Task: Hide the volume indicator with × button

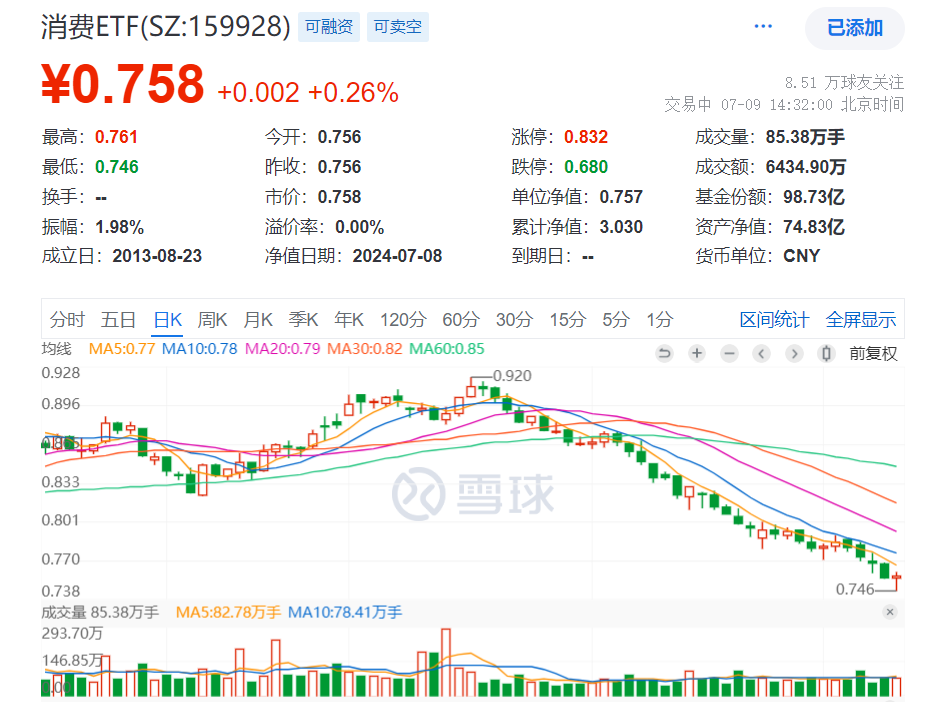Action: pos(888,612)
